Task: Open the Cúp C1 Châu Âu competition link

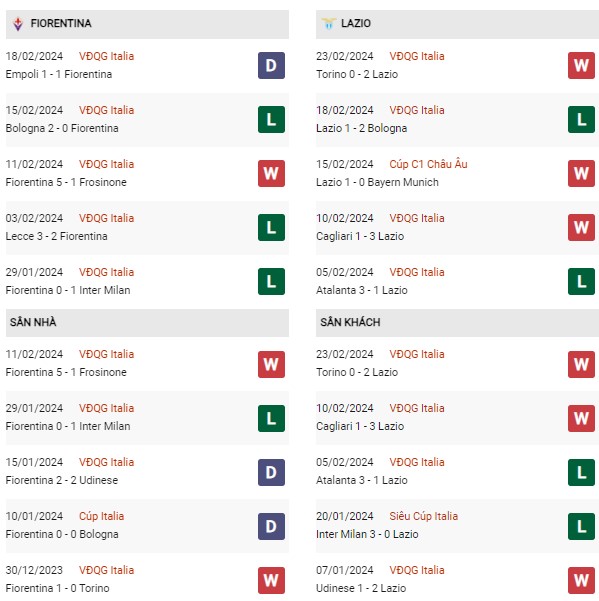Action: click(x=428, y=164)
